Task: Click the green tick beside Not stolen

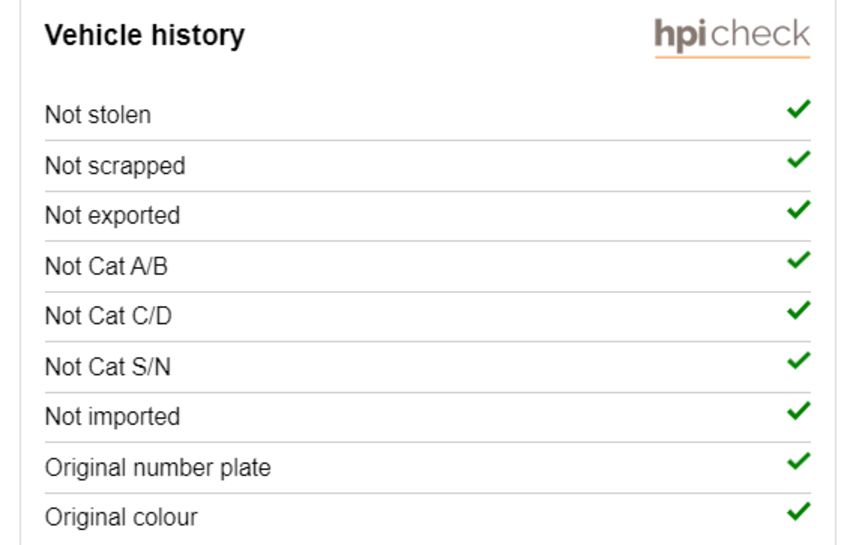Action: tap(799, 109)
